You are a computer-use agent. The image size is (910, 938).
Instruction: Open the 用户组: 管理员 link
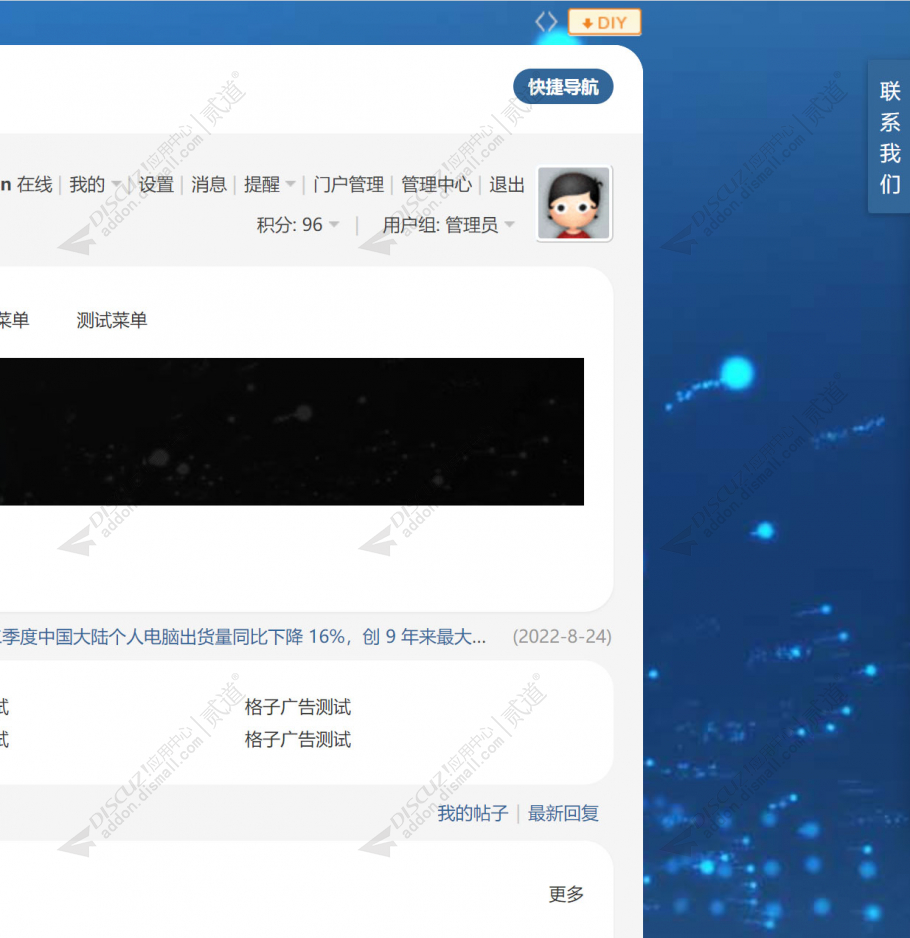click(x=440, y=225)
